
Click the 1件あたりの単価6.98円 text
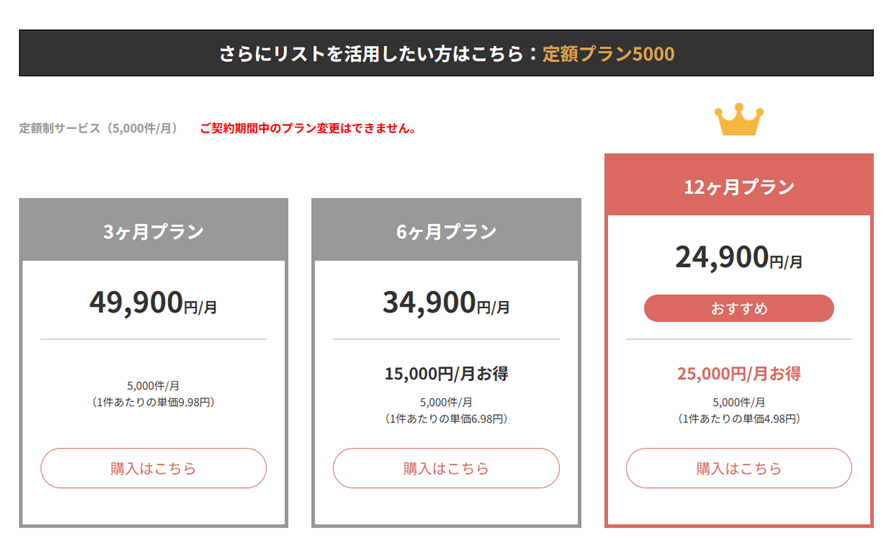point(446,419)
